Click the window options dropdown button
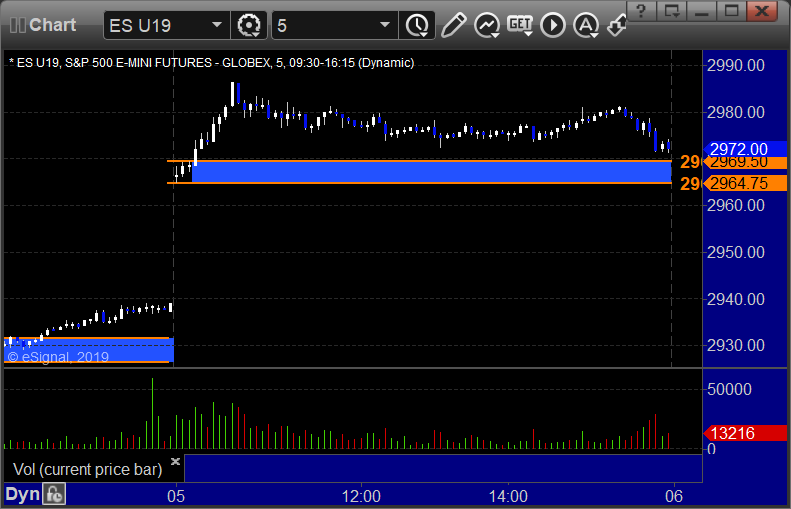 [x=671, y=11]
